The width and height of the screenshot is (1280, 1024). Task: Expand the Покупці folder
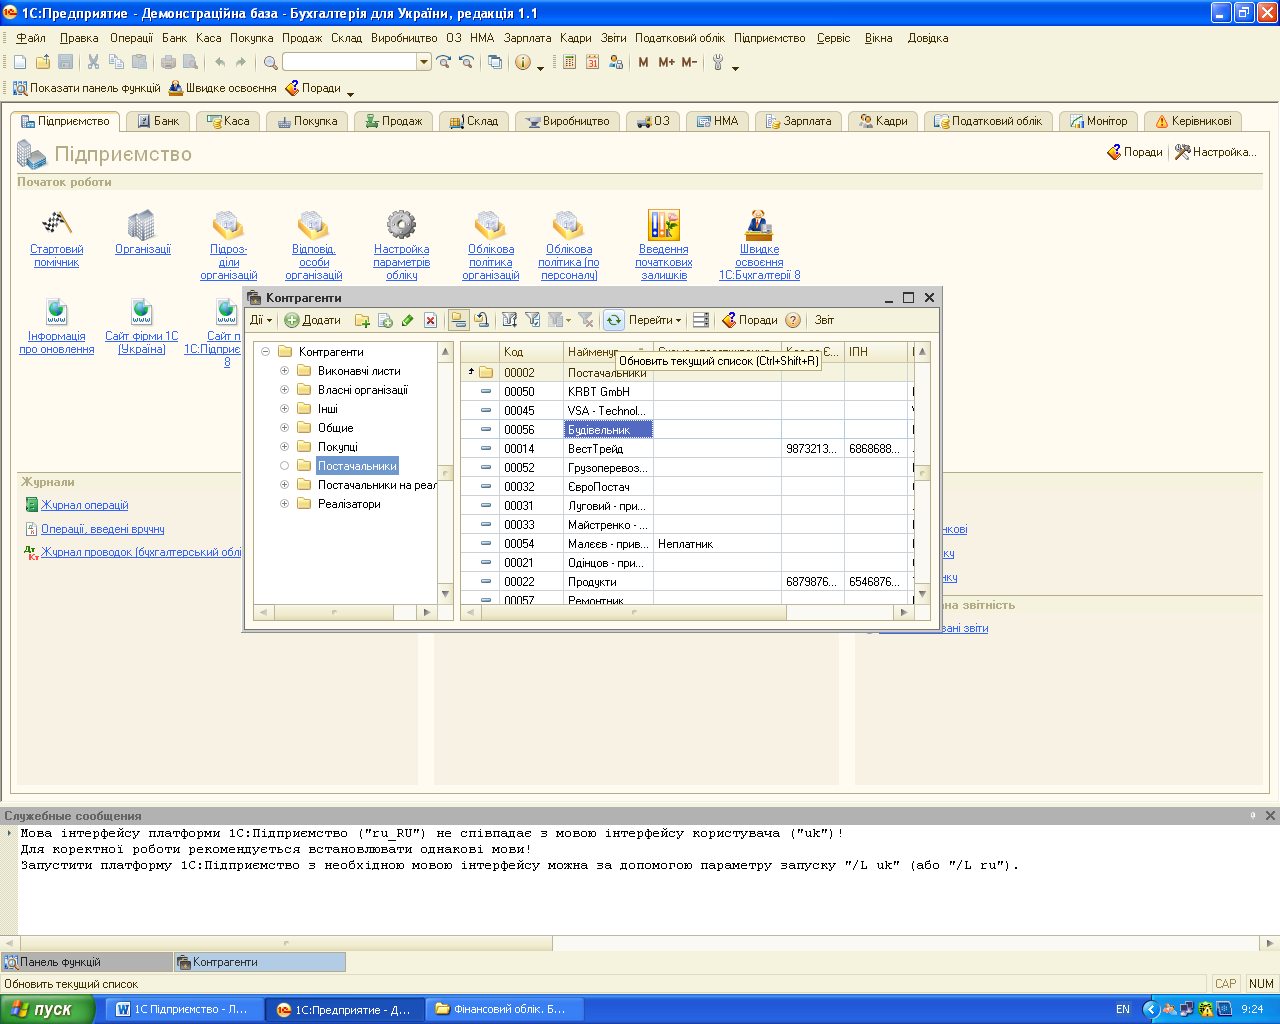coord(284,447)
